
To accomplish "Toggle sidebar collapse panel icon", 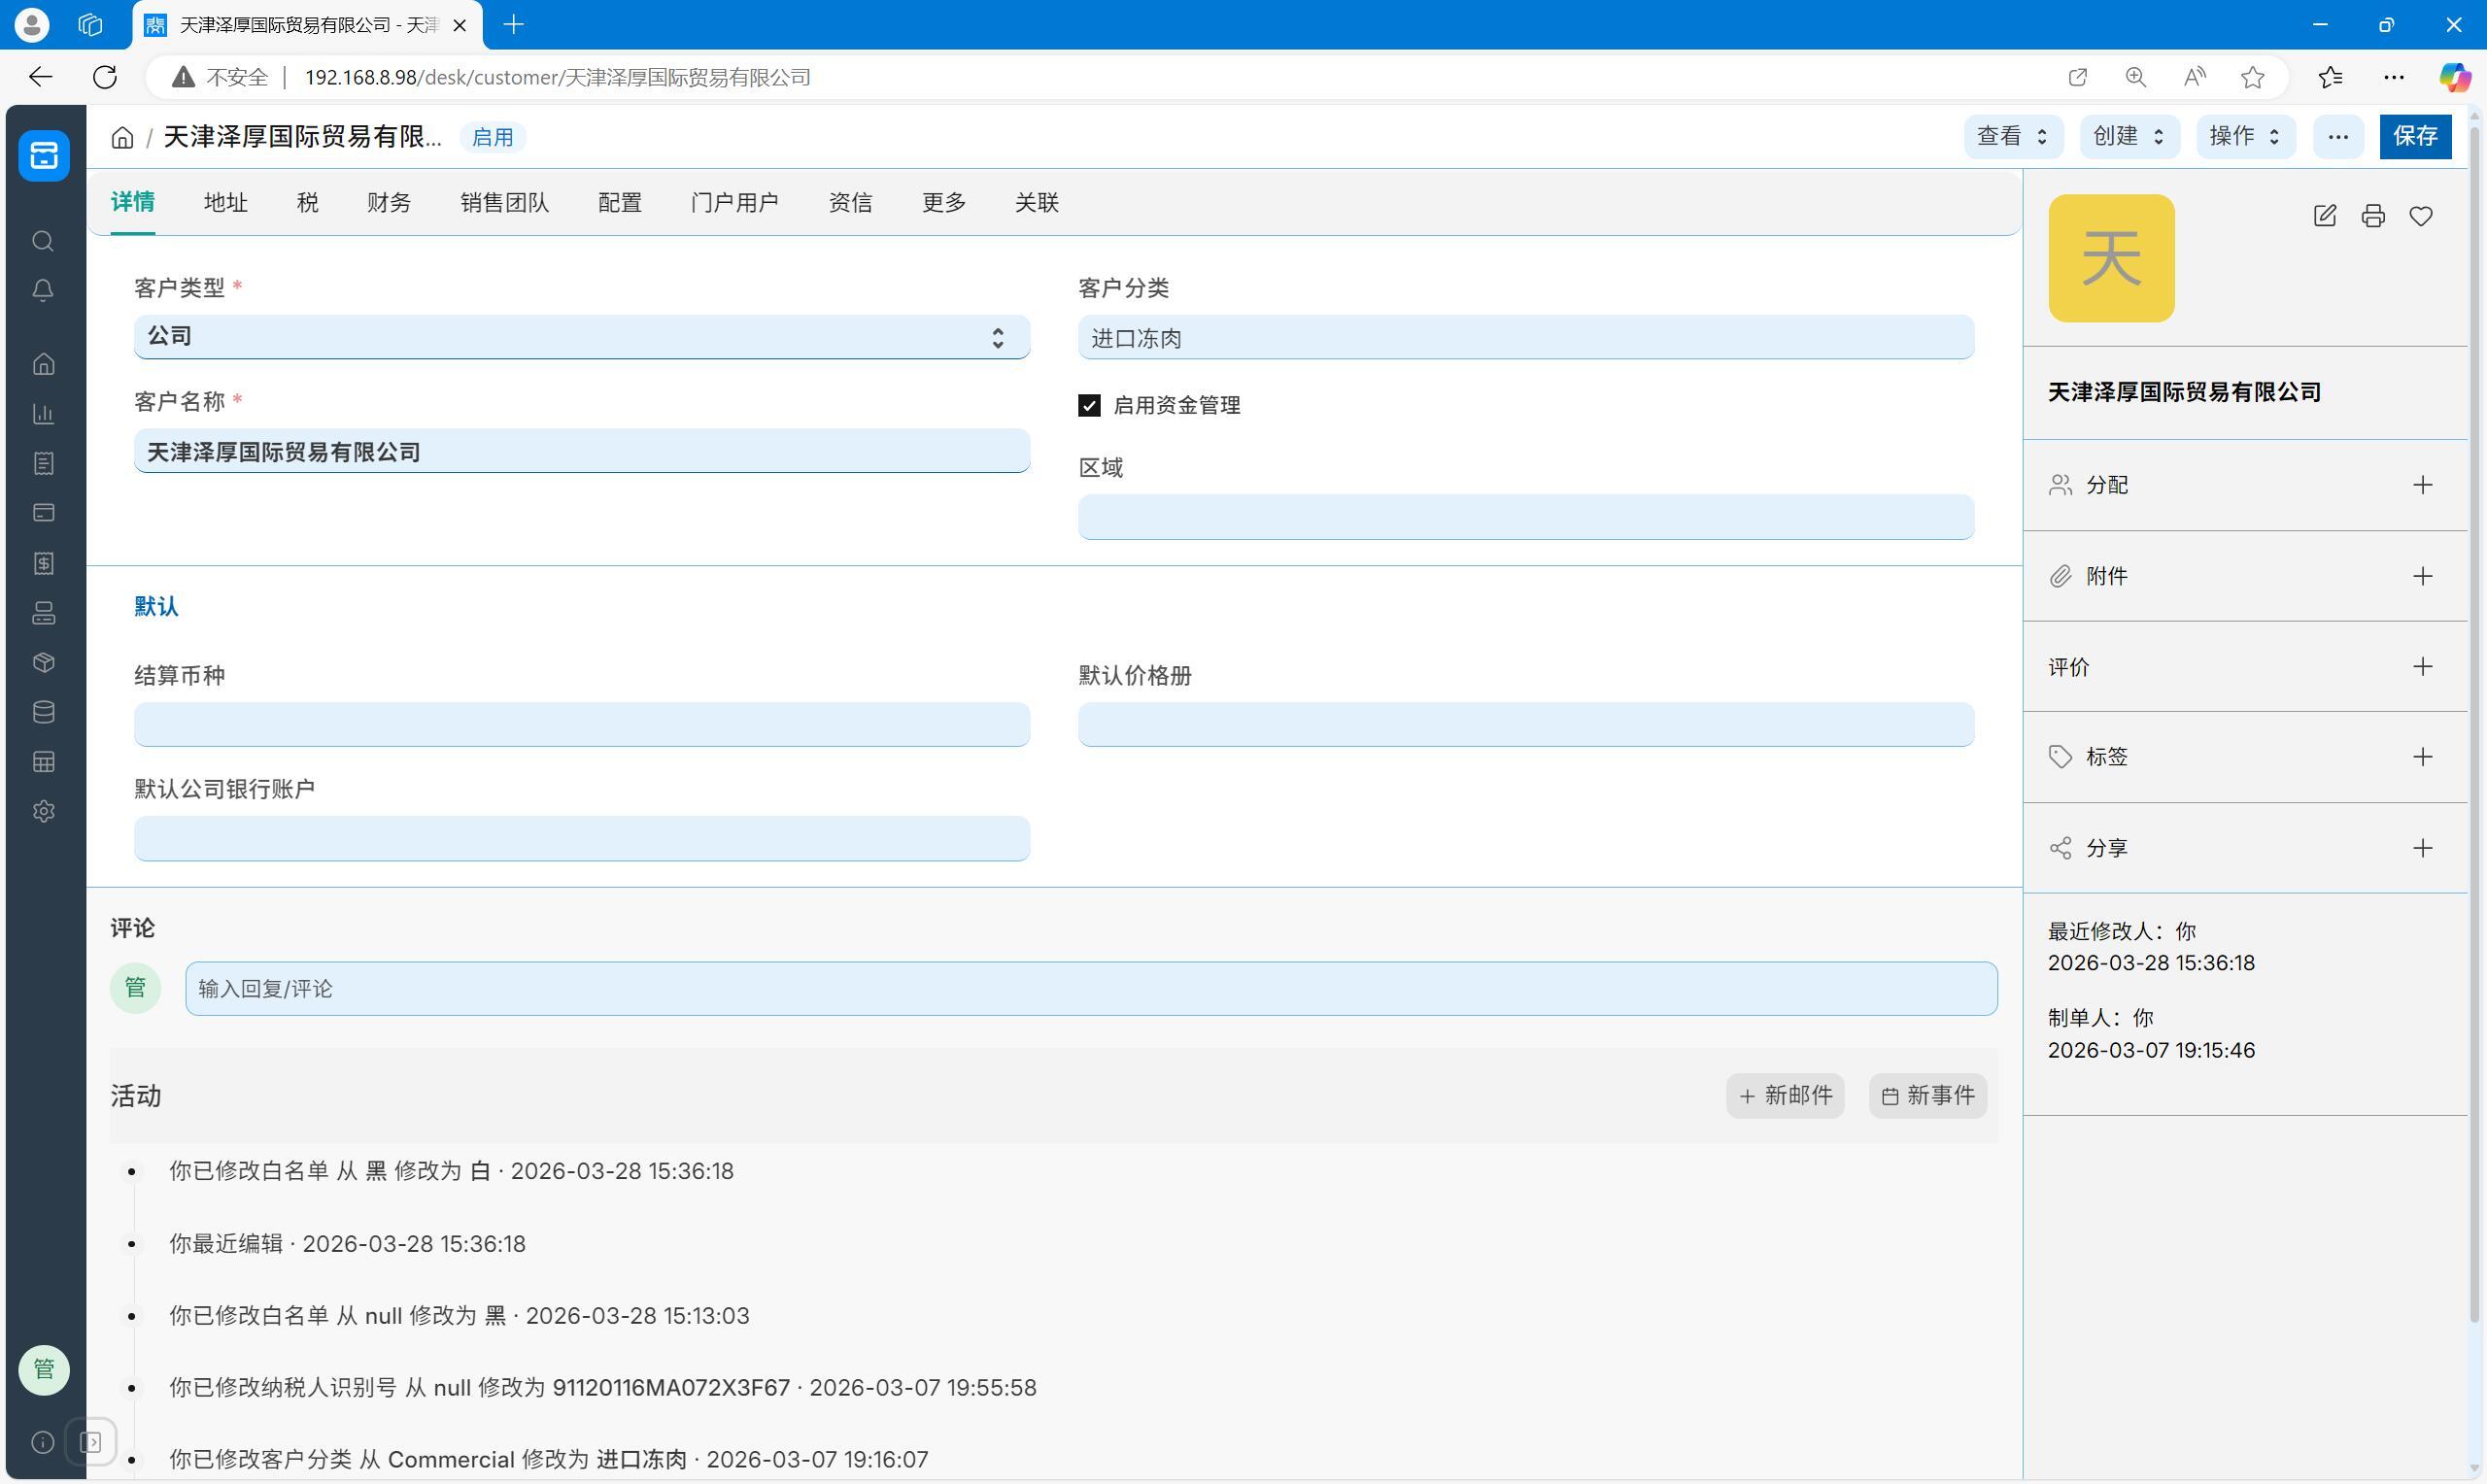I will point(91,1442).
